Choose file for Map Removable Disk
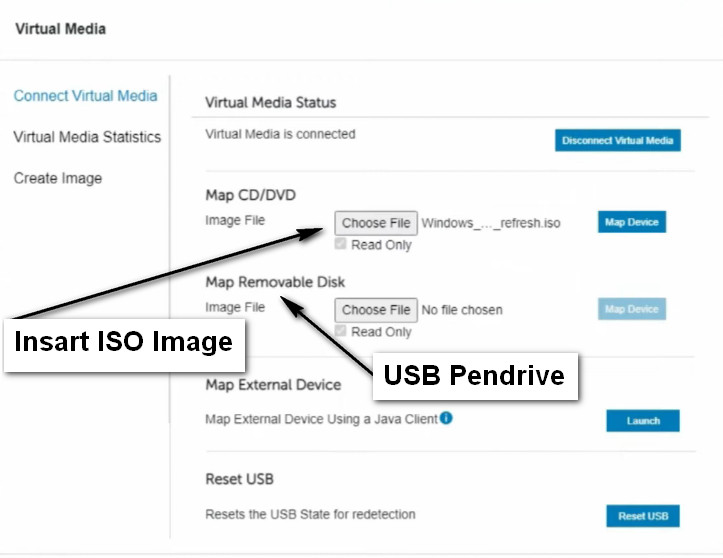The width and height of the screenshot is (723, 558). (x=376, y=310)
